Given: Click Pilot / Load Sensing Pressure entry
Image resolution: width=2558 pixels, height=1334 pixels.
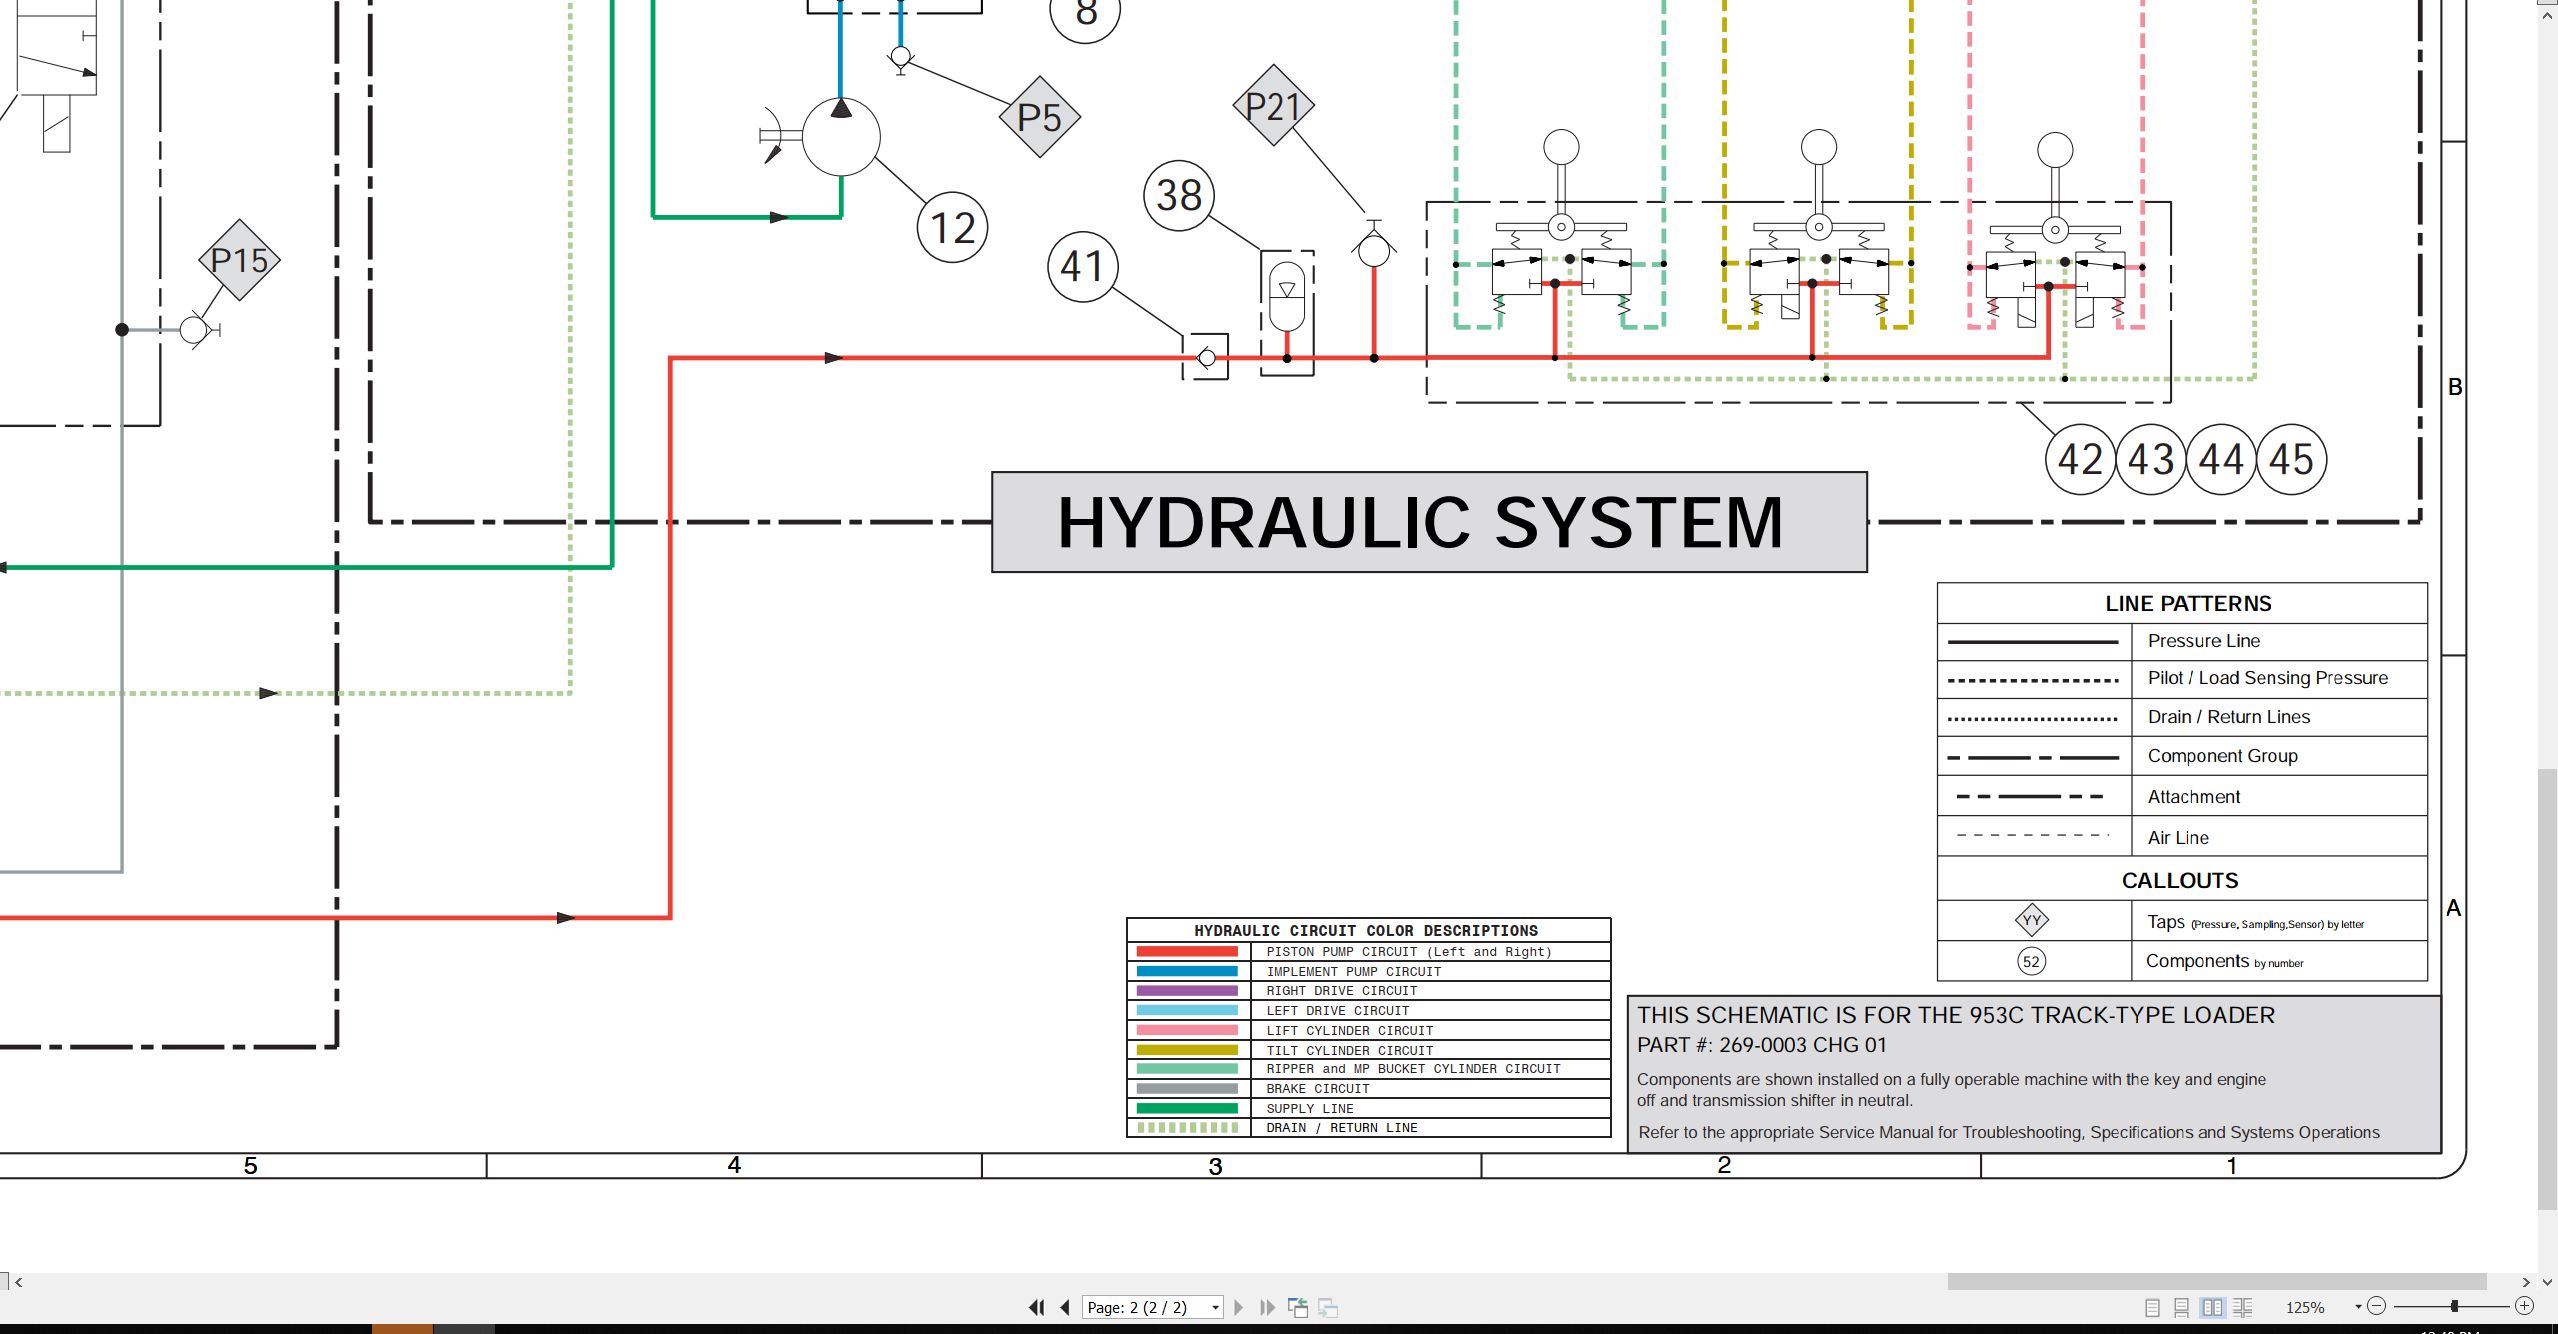Looking at the screenshot, I should (x=2182, y=679).
